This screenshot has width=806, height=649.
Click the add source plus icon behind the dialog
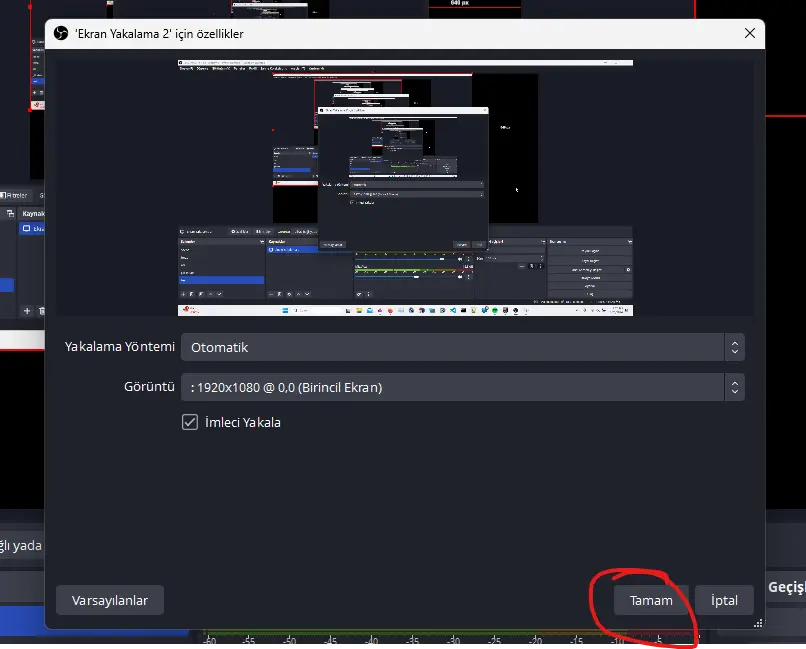27,311
